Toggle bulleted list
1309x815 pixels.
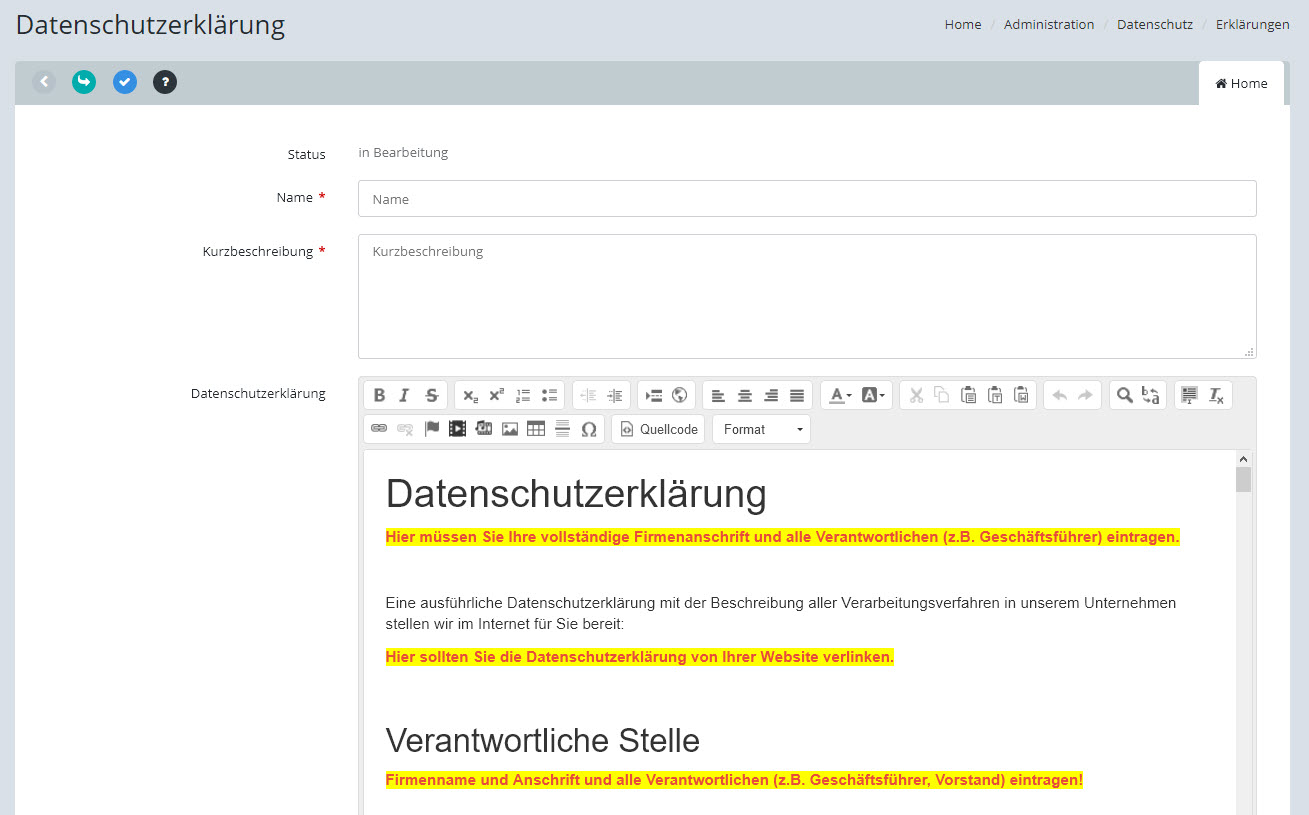tap(549, 395)
